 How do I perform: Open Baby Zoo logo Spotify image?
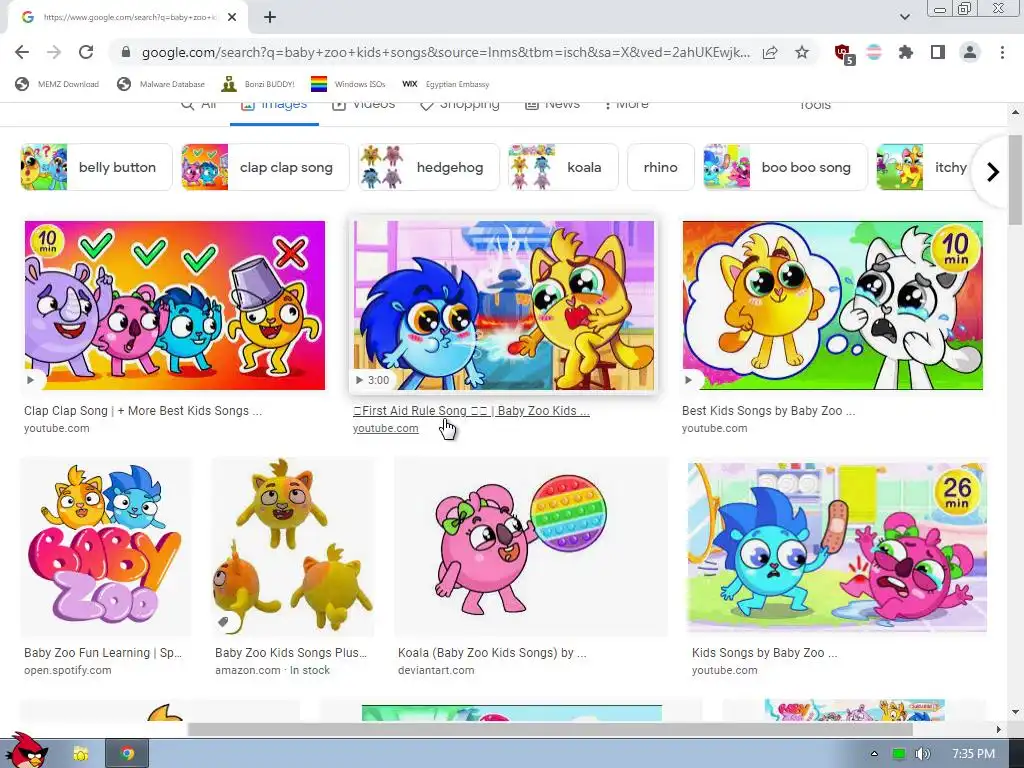coord(106,547)
